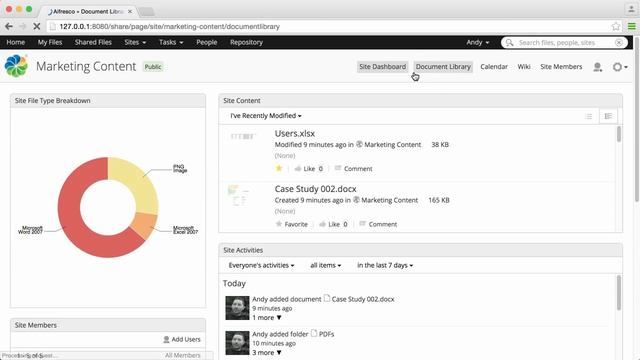Screen dimensions: 640x360
Task: Click Marketing Content site title
Action: (86, 66)
